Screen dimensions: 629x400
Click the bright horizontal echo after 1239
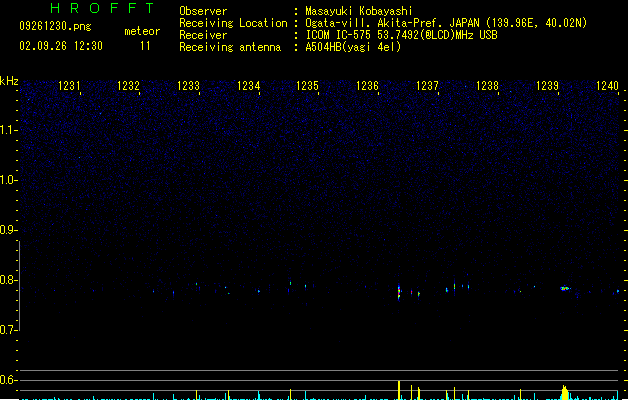[565, 288]
